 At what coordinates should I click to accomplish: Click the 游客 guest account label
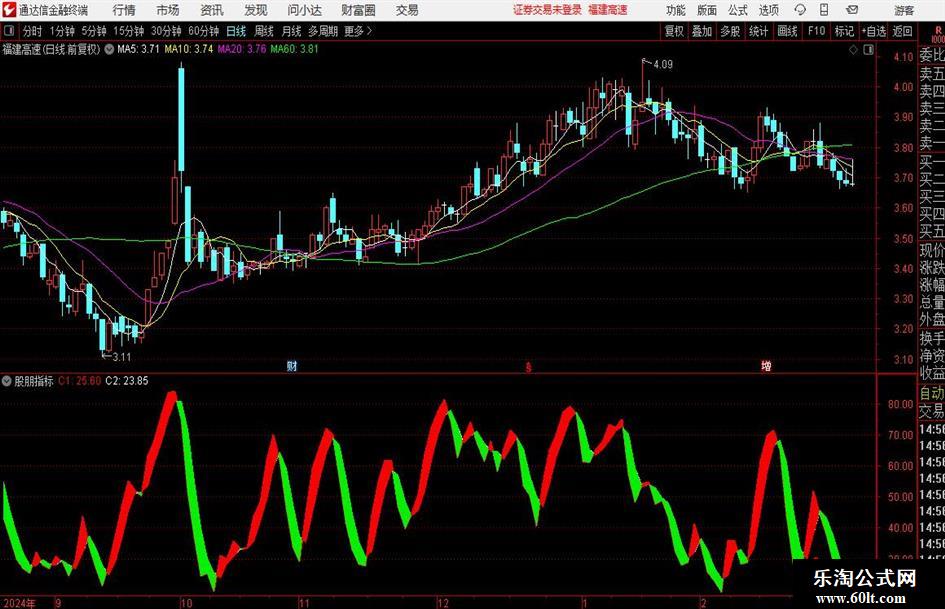point(903,11)
